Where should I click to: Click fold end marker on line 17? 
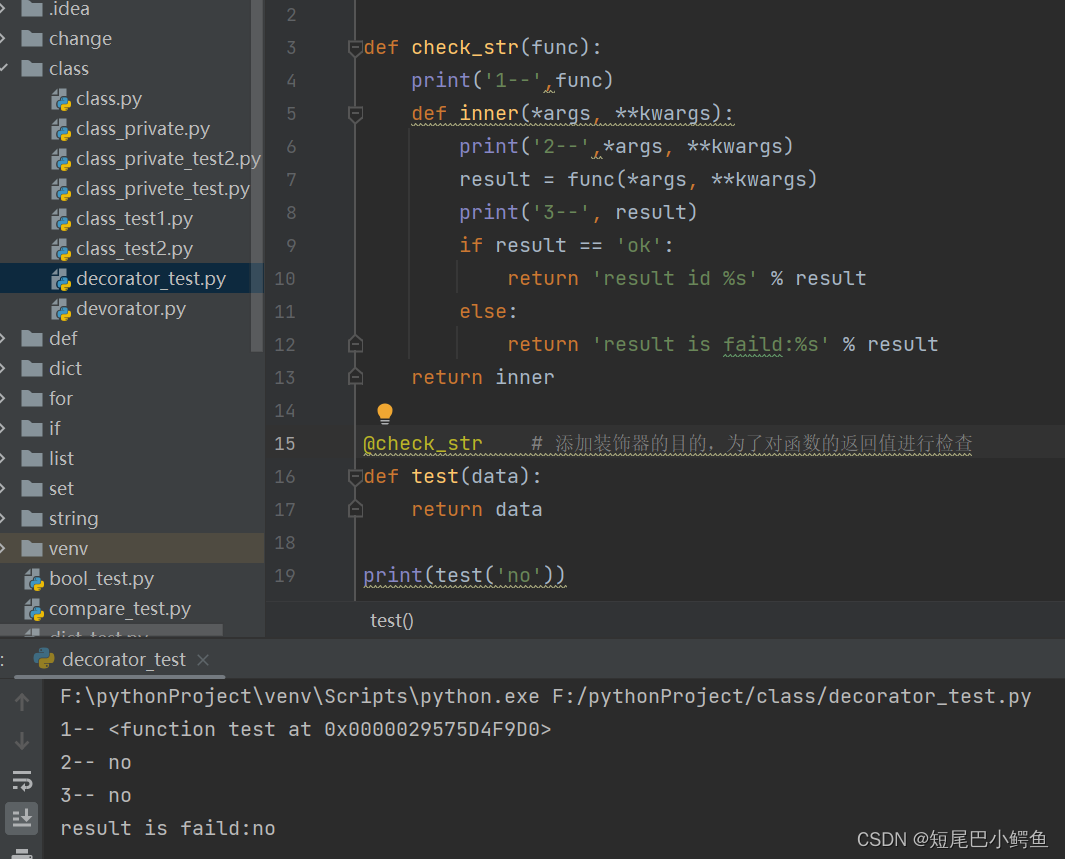[355, 509]
